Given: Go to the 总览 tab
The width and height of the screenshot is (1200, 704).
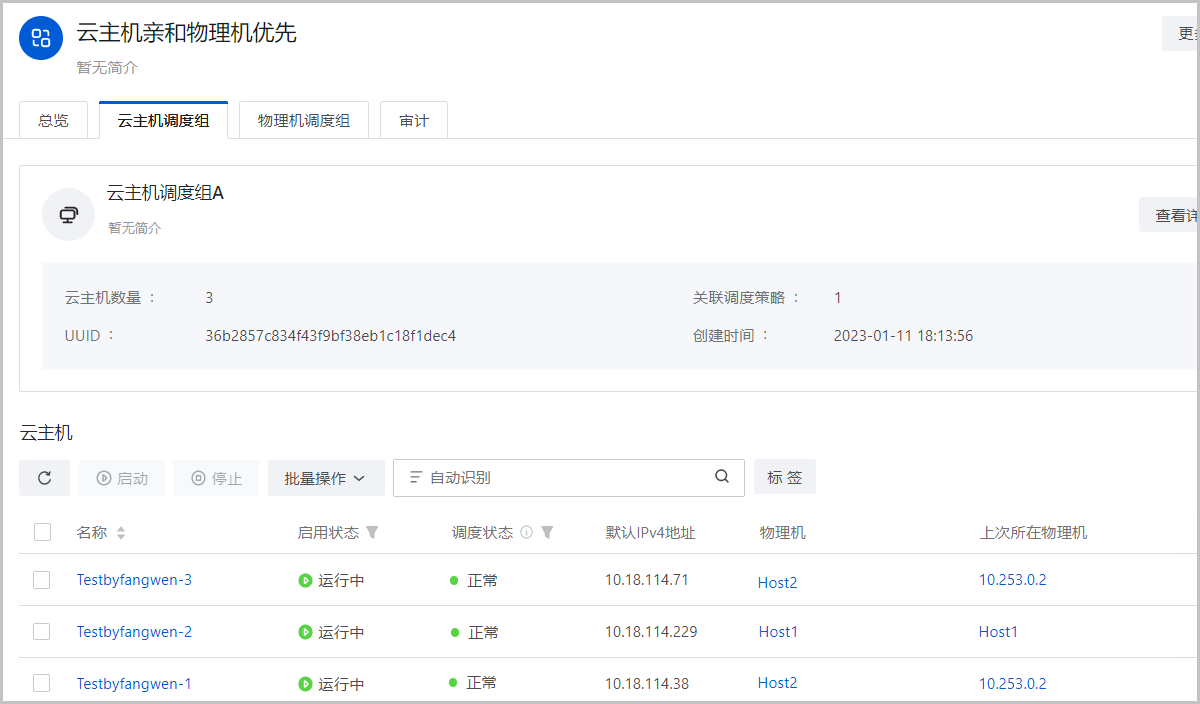Looking at the screenshot, I should [x=53, y=120].
